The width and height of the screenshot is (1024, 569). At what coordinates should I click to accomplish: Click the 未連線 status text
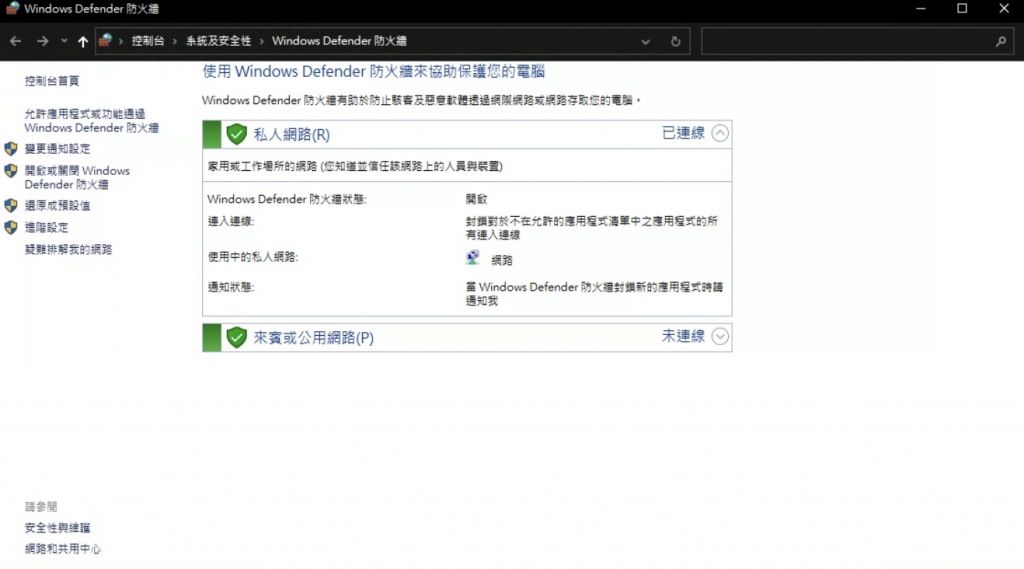pos(683,336)
